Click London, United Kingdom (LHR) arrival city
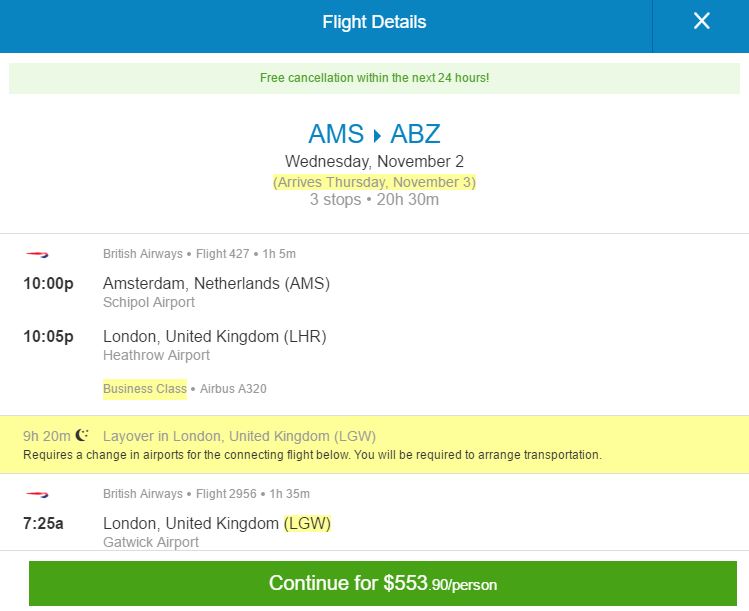 214,336
